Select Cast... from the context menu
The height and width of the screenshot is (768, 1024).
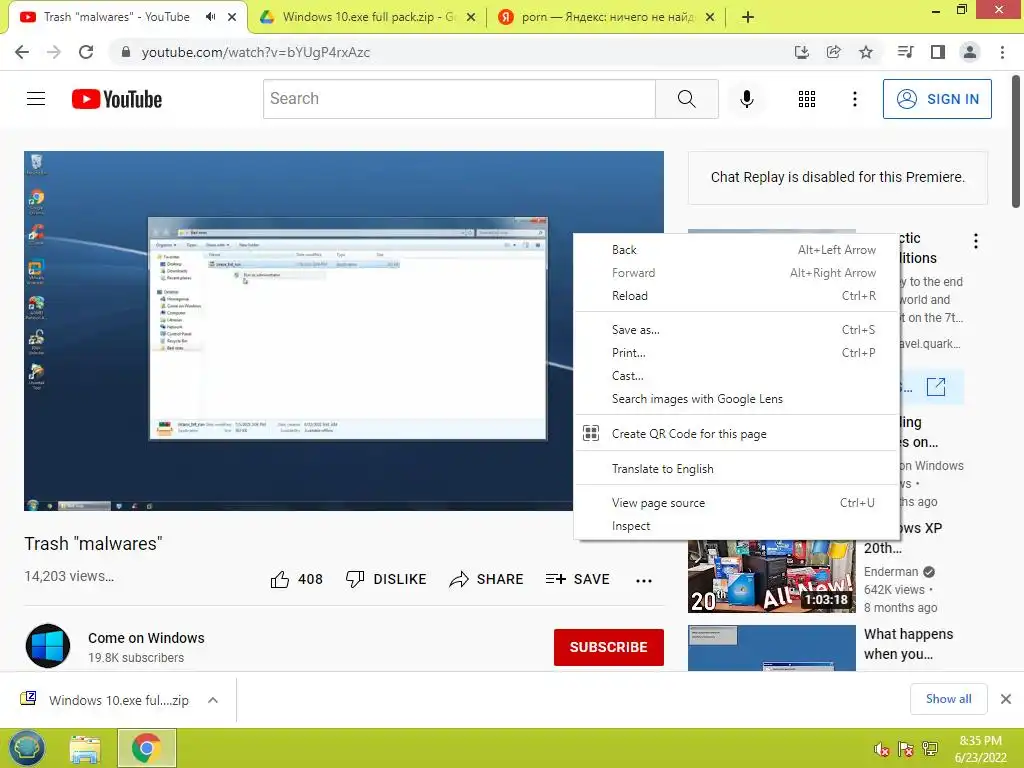tap(737, 376)
